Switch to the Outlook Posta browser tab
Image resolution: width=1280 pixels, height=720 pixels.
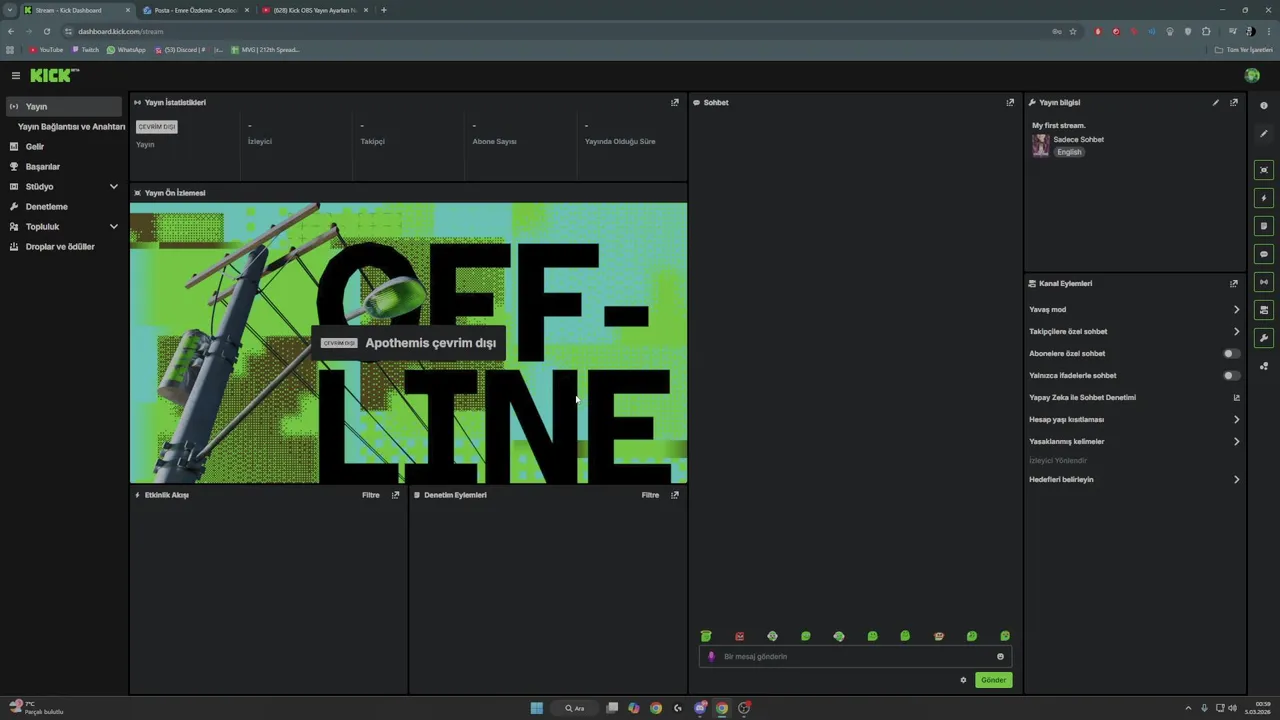pos(195,10)
